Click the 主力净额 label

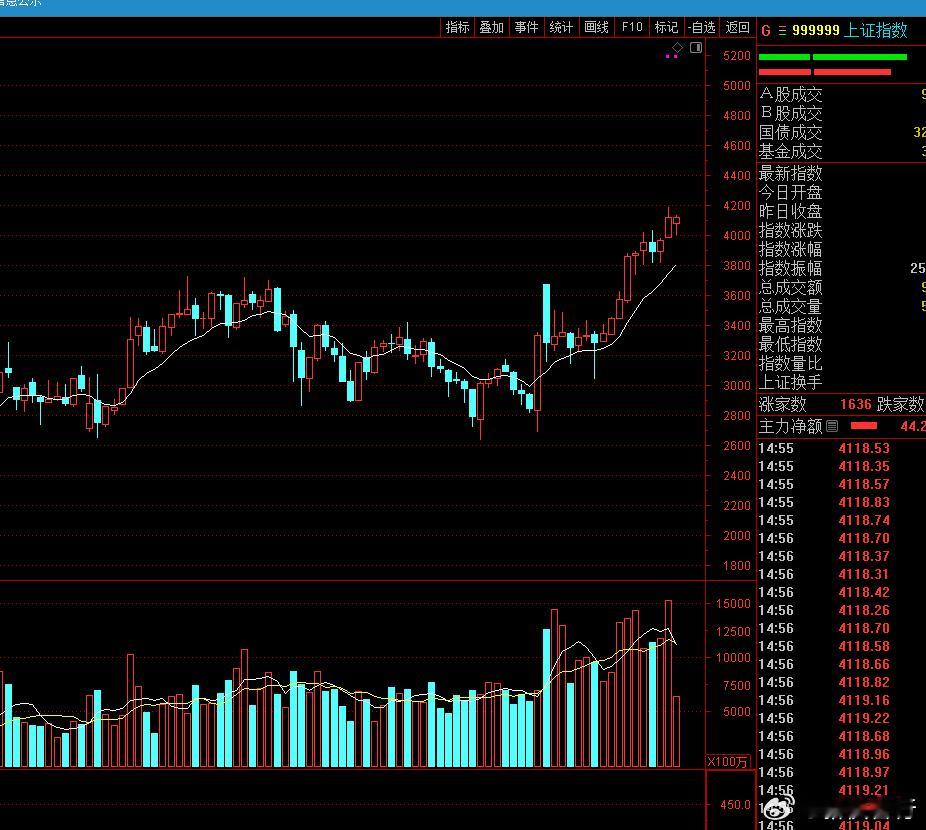point(790,425)
